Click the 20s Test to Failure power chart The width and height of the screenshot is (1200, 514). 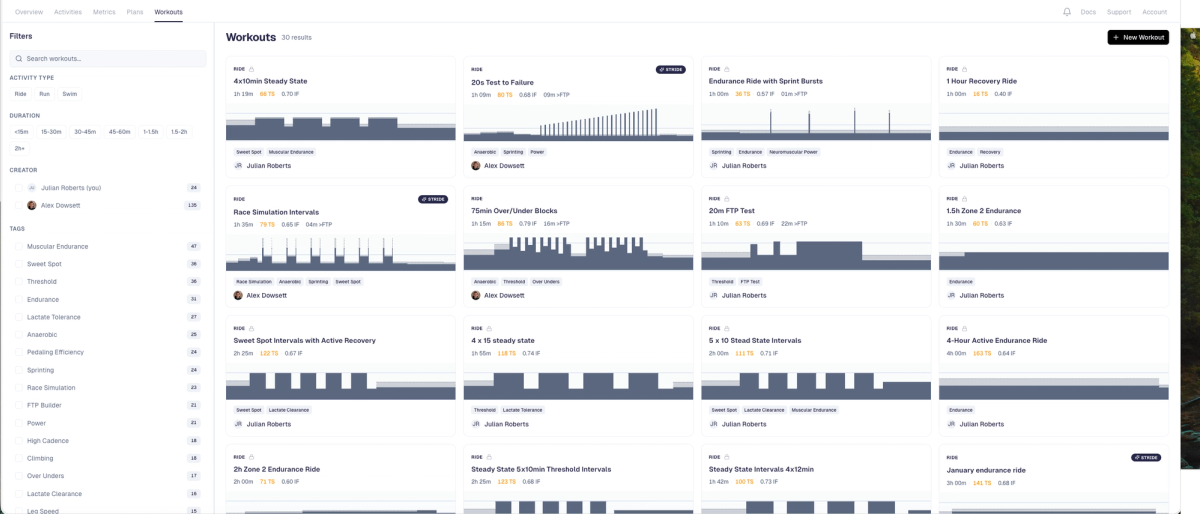(578, 122)
